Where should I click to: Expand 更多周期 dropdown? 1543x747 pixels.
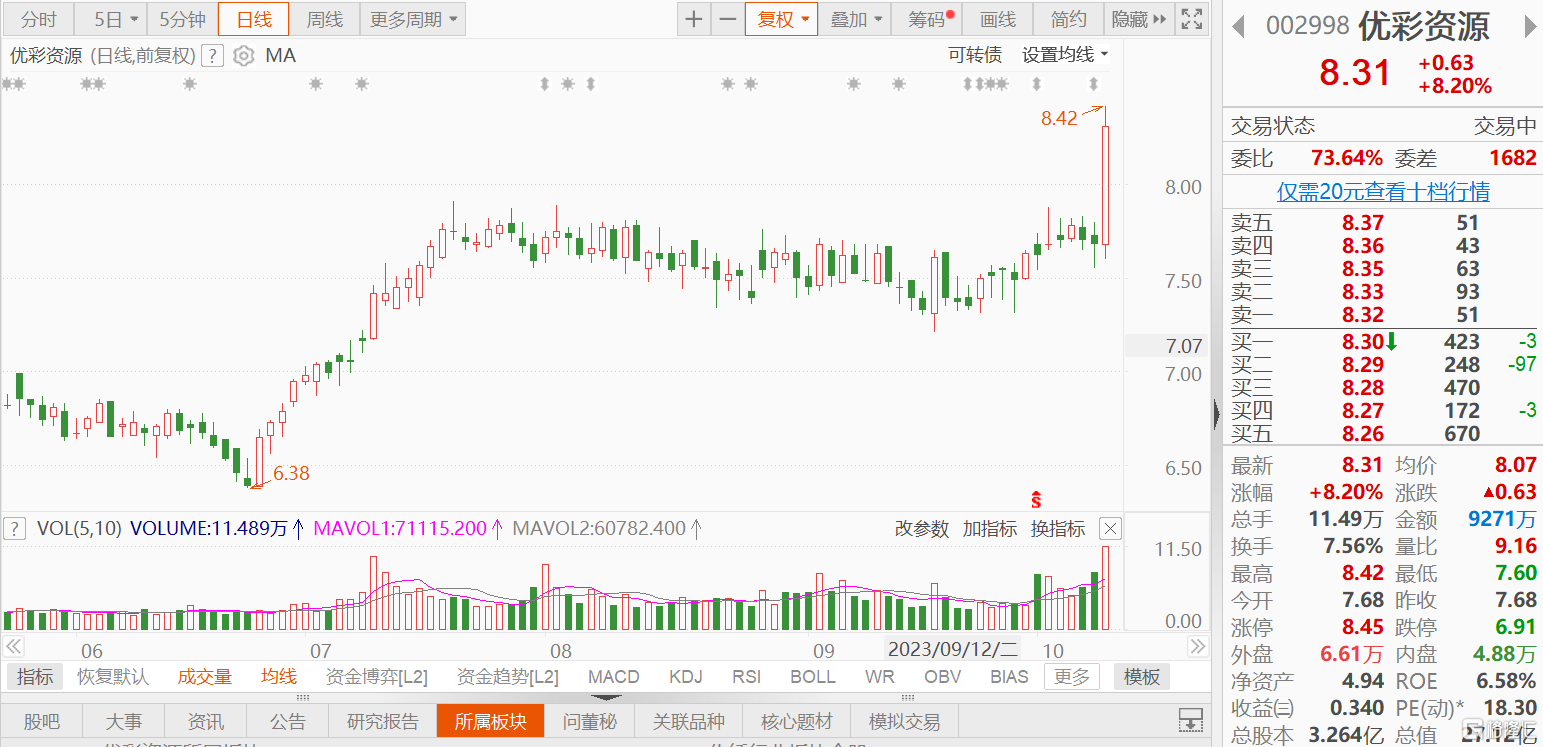click(413, 19)
